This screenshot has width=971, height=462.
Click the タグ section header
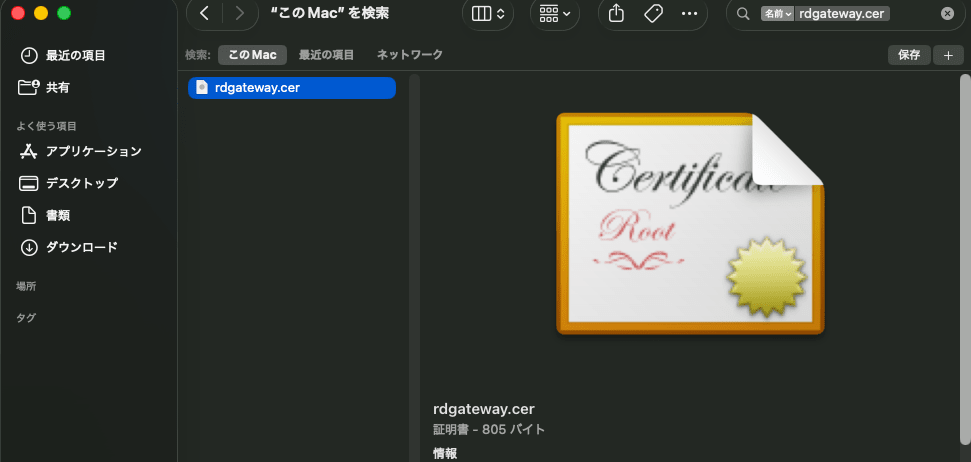[26, 318]
